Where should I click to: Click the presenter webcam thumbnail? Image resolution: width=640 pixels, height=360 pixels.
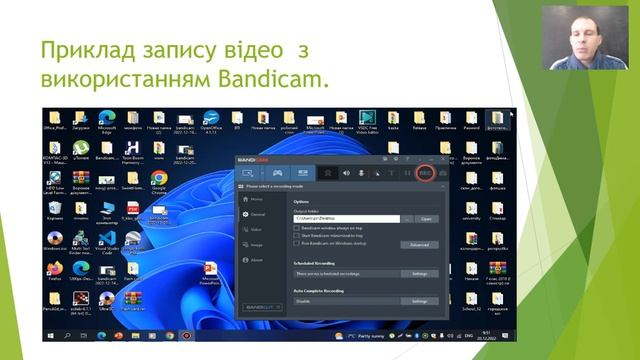pos(585,38)
